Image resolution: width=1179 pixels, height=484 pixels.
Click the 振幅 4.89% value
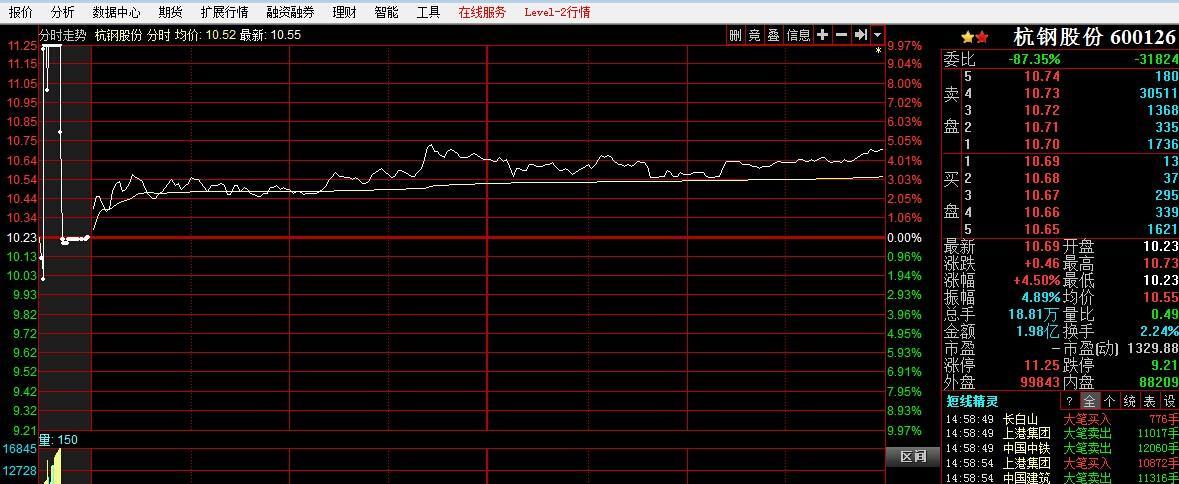pyautogui.click(x=1041, y=298)
